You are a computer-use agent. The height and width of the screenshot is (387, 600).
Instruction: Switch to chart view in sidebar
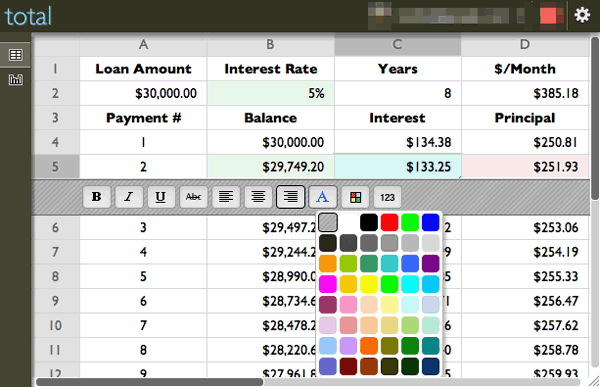coord(16,80)
